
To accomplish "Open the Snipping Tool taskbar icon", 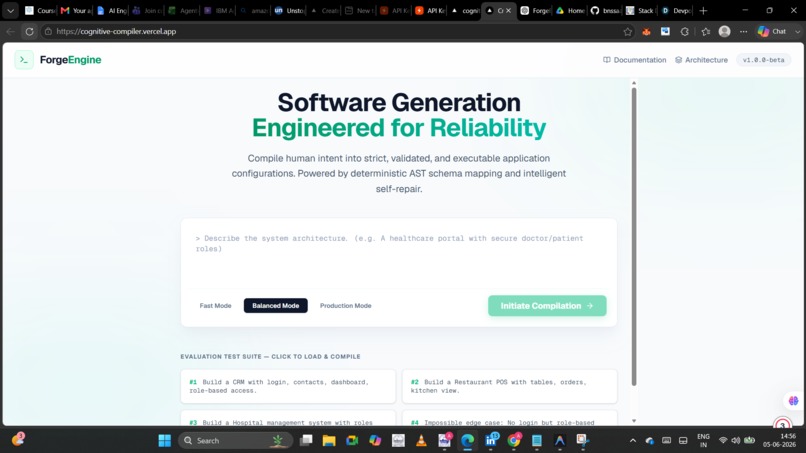I will point(582,441).
